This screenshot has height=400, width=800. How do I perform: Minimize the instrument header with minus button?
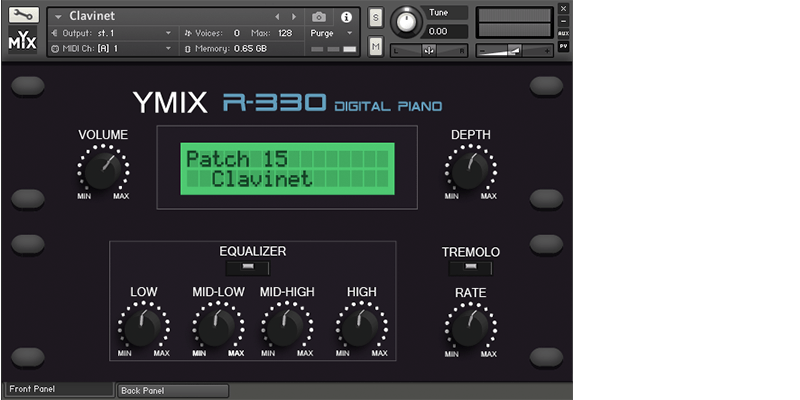[563, 21]
